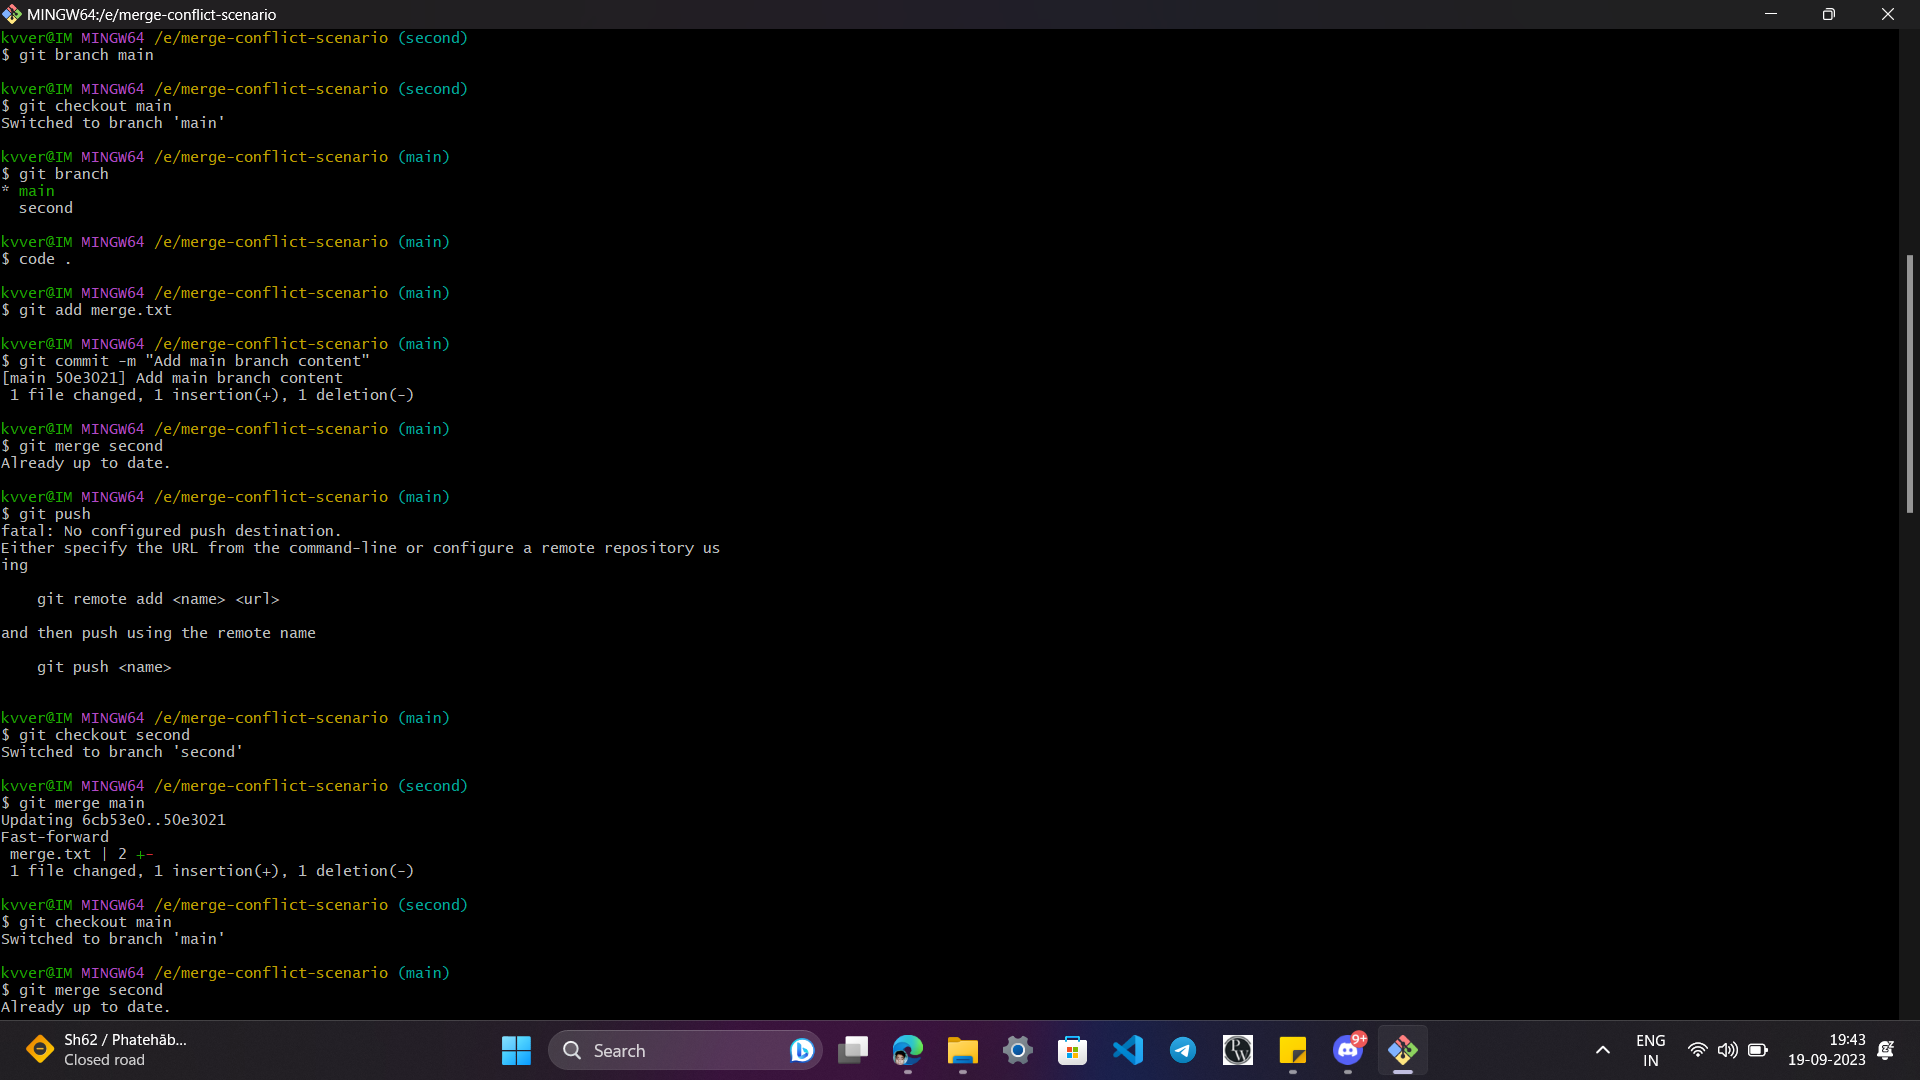Click the ENG IN language switcher
Screen dimensions: 1920x1080
(x=1650, y=1050)
